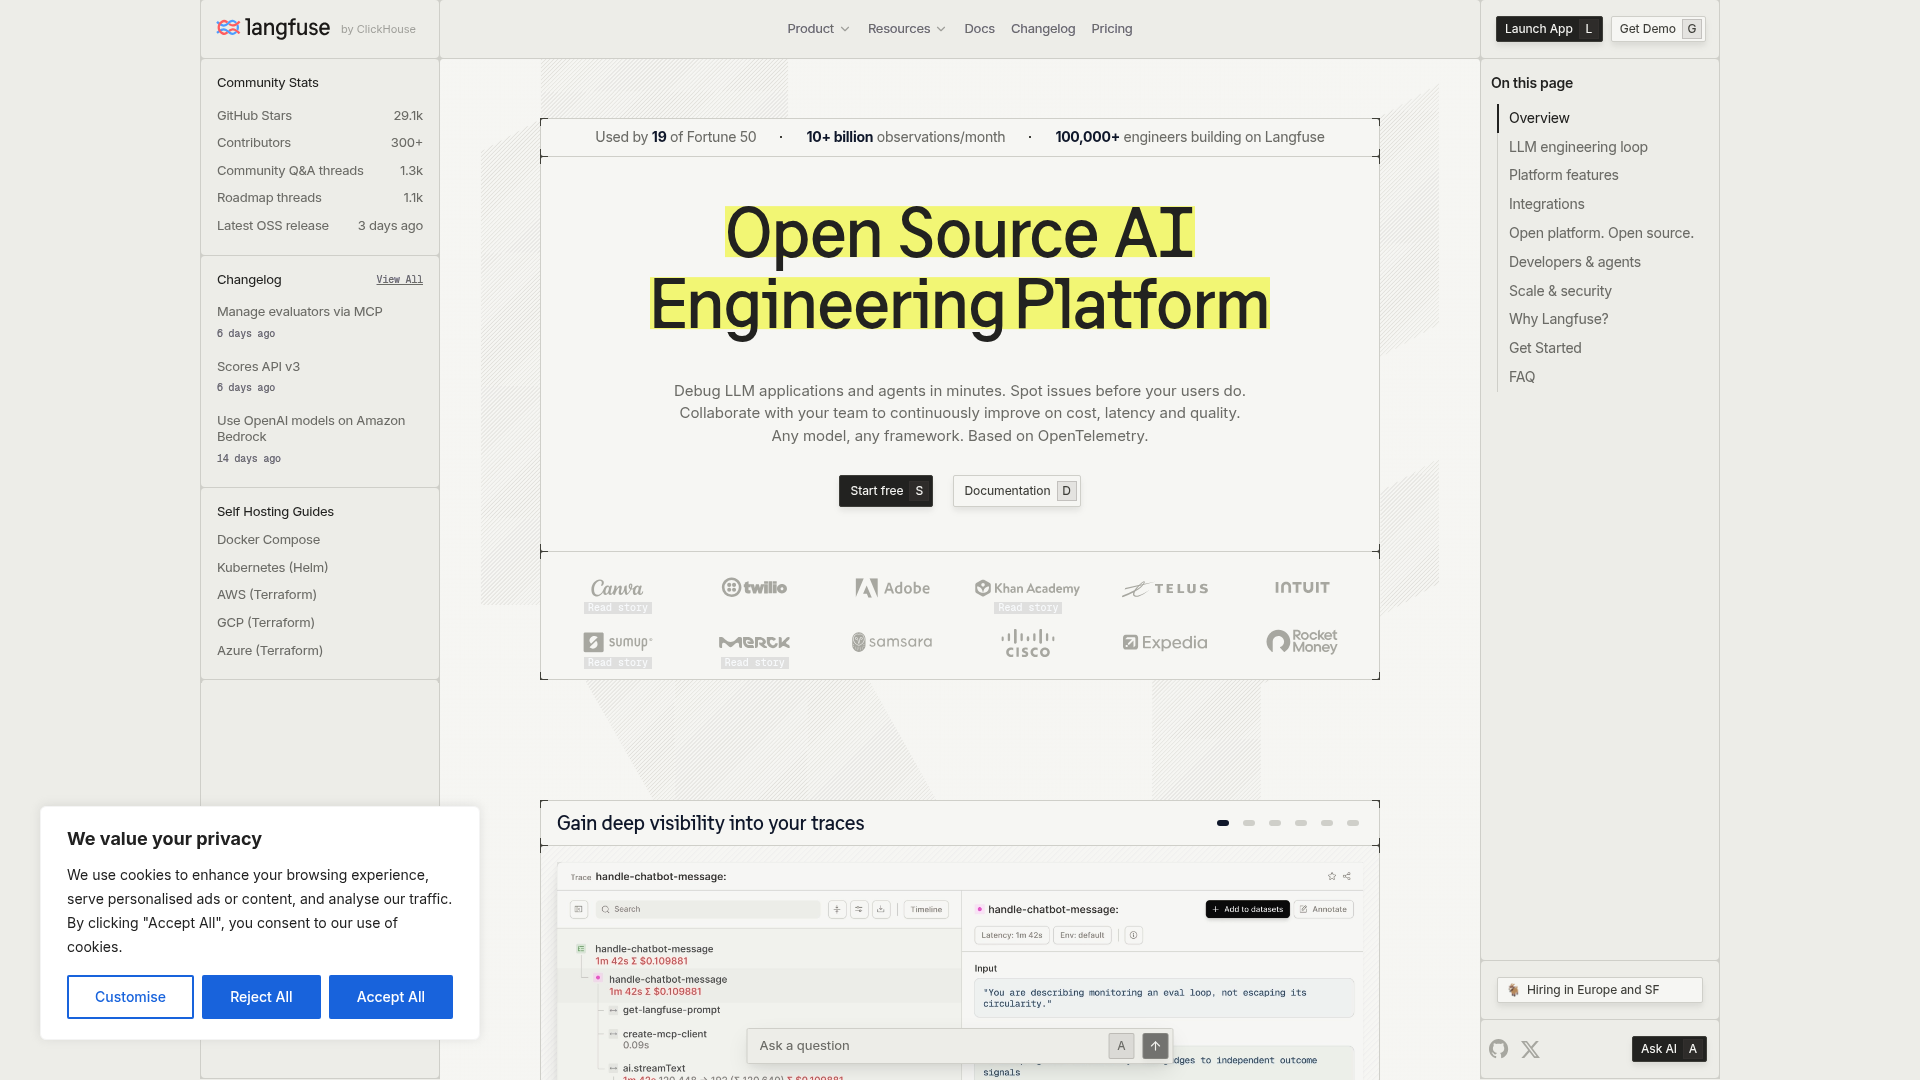Click the Samsara logo
Viewport: 1920px width, 1080px height.
[x=892, y=642]
